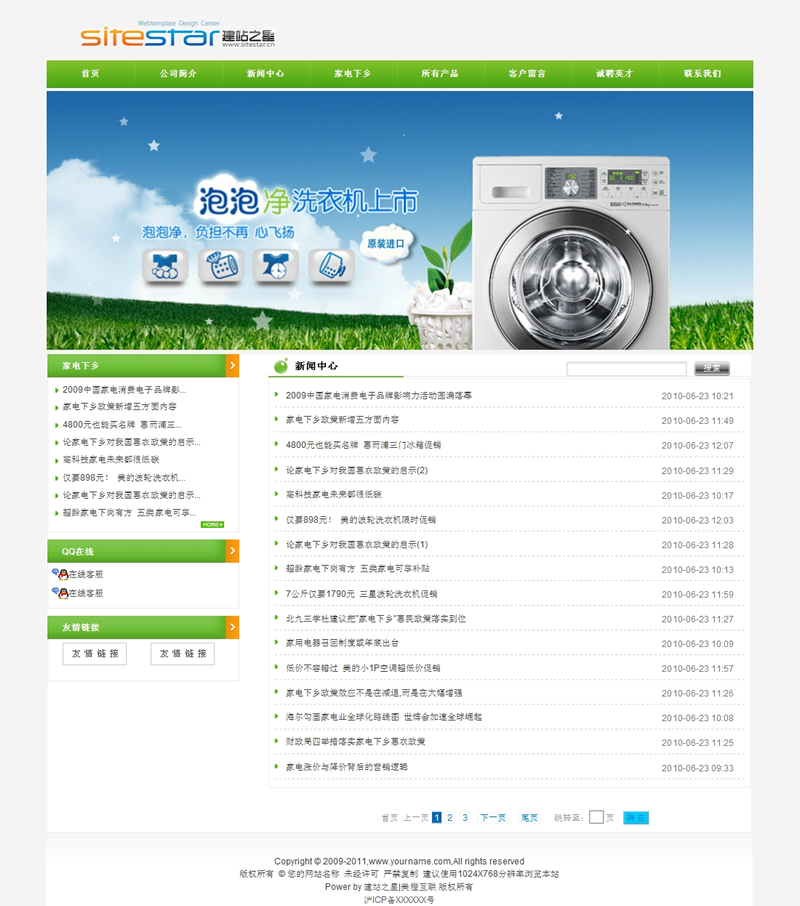800x906 pixels.
Task: Click the laundry clothes wash icon in banner
Action: pyautogui.click(x=162, y=265)
